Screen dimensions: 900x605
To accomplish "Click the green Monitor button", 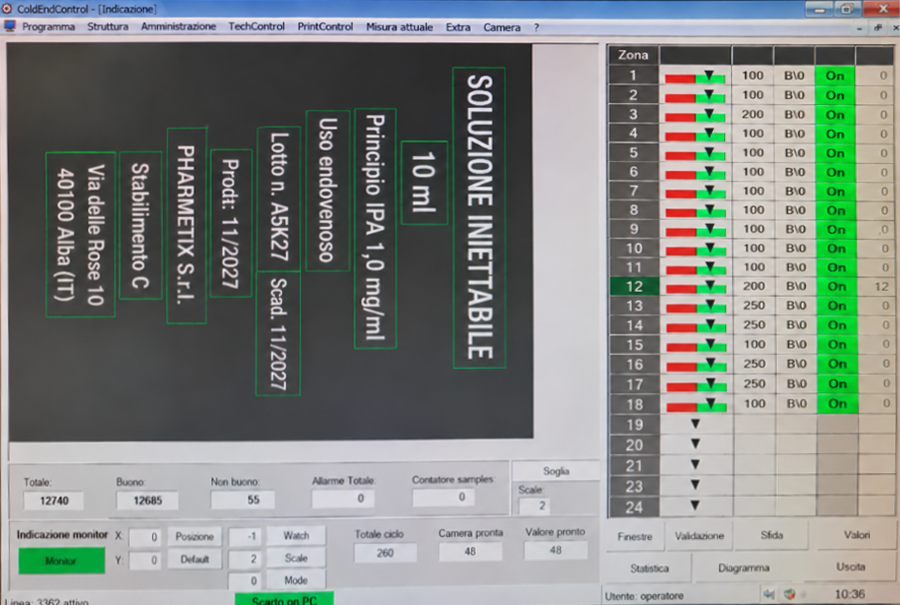I will click(x=61, y=561).
